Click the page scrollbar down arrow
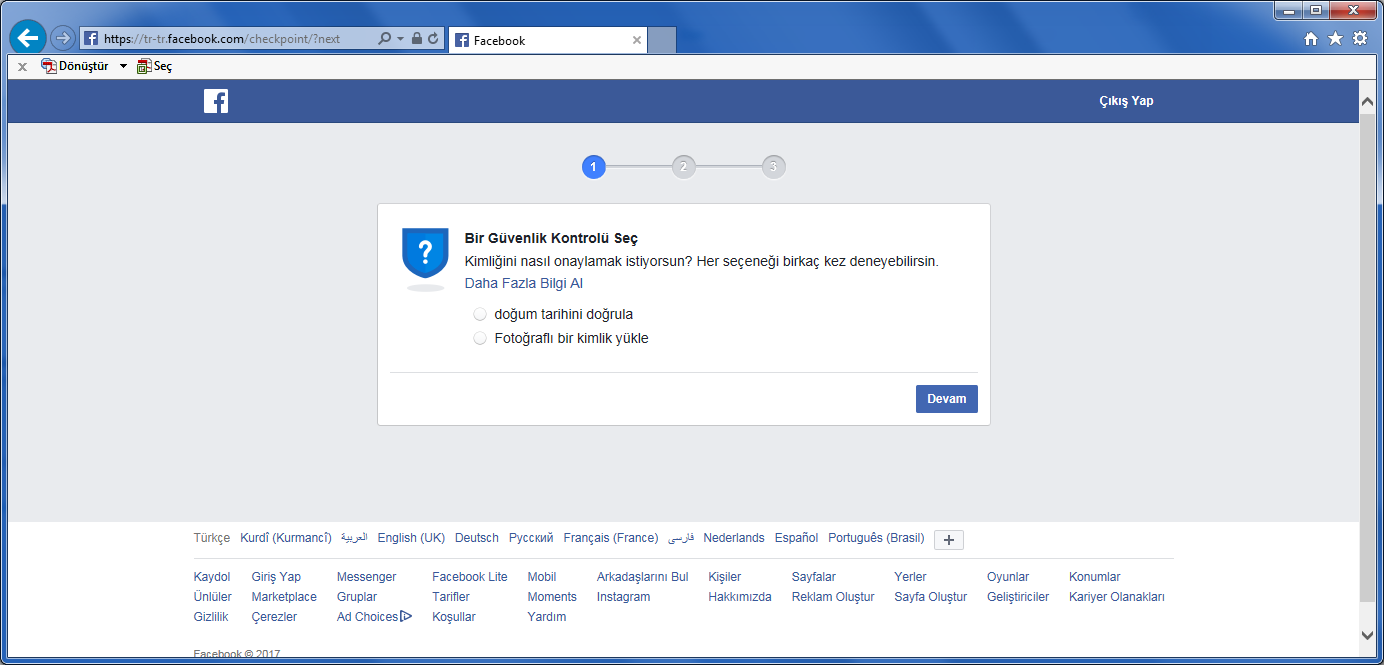Image resolution: width=1384 pixels, height=665 pixels. [1368, 634]
